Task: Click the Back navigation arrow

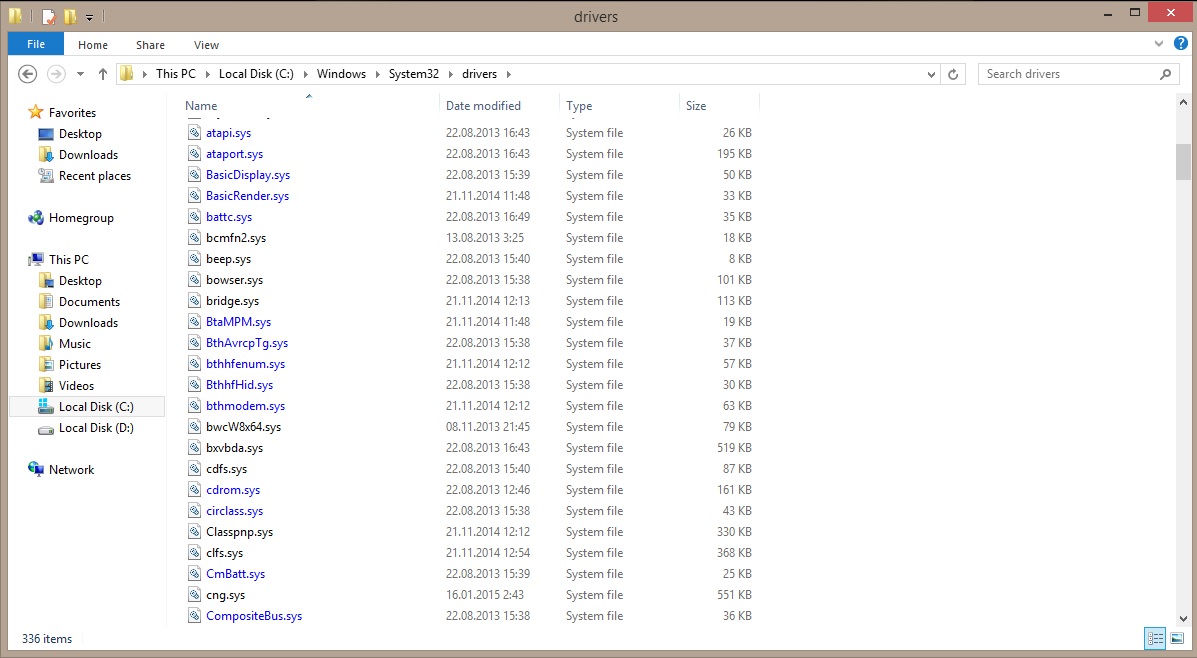Action: tap(28, 74)
